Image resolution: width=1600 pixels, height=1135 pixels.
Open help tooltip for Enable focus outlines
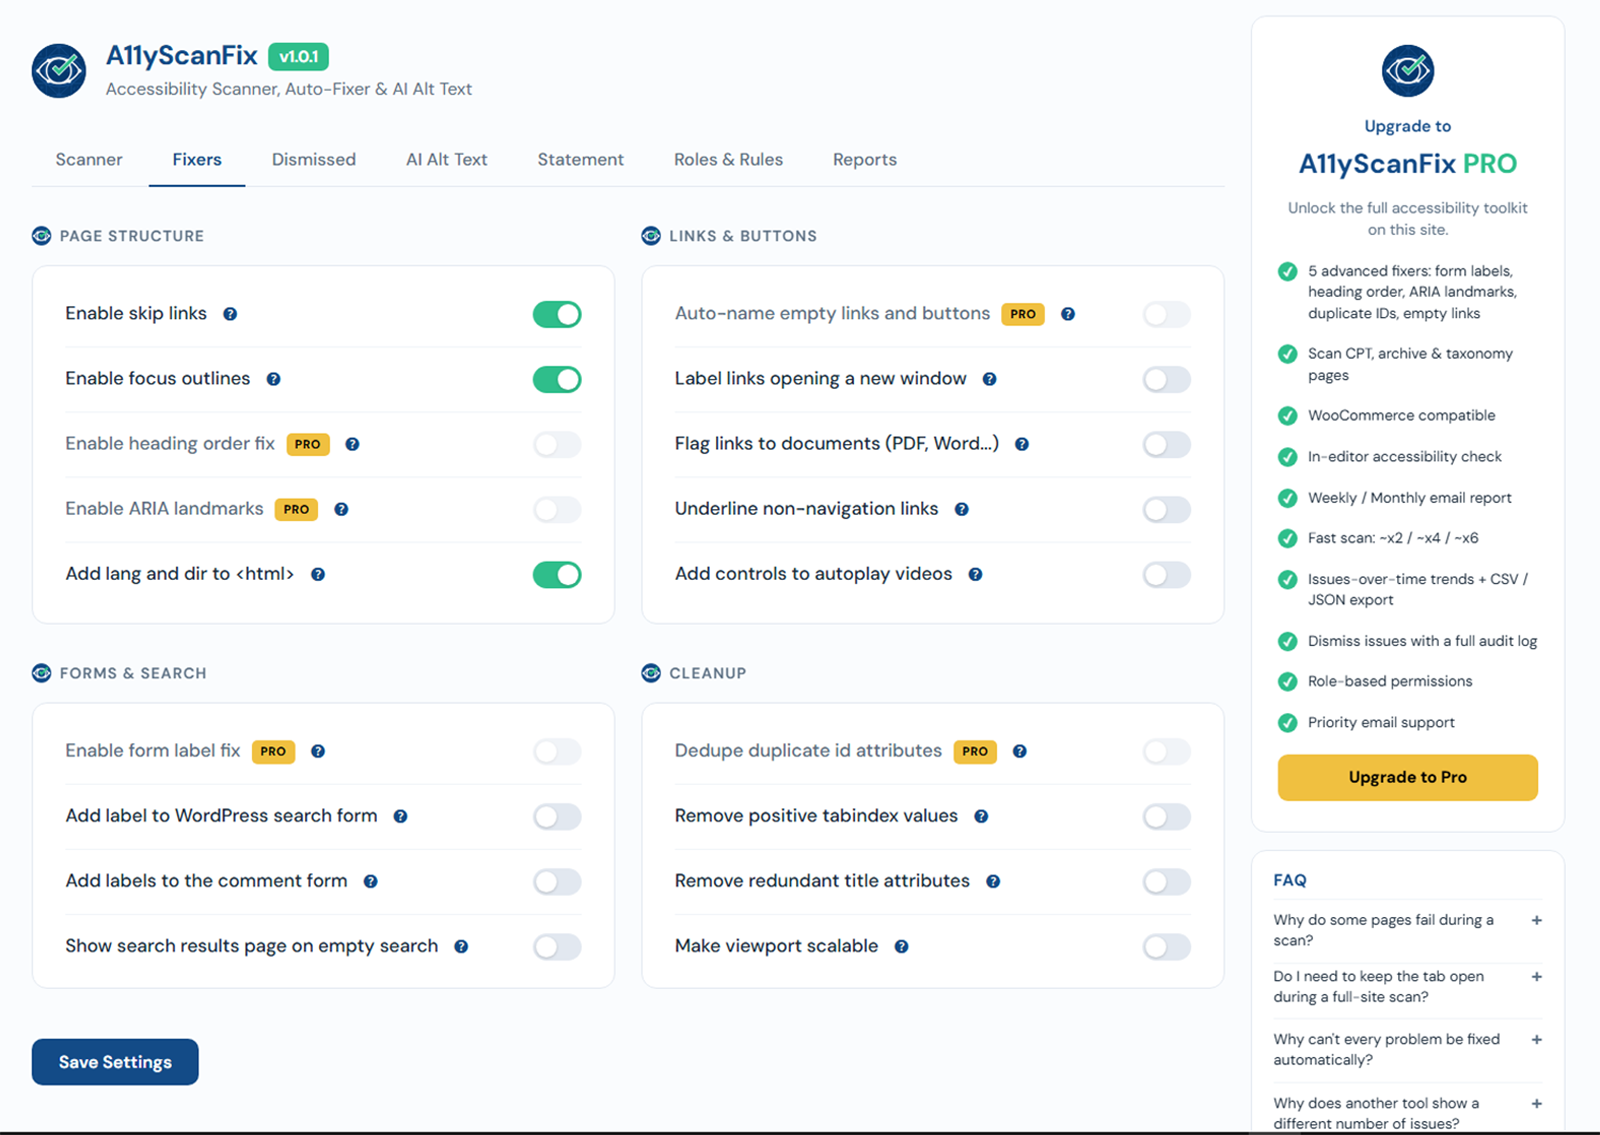point(273,379)
